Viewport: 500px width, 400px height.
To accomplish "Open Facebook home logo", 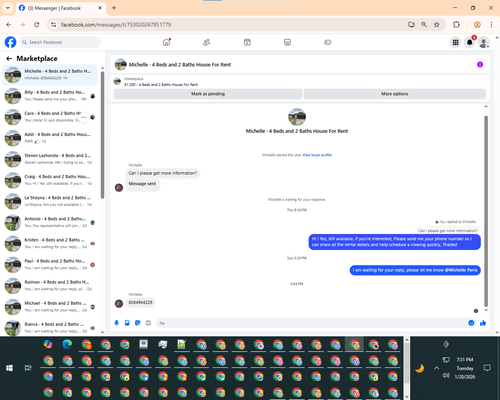I will [10, 42].
